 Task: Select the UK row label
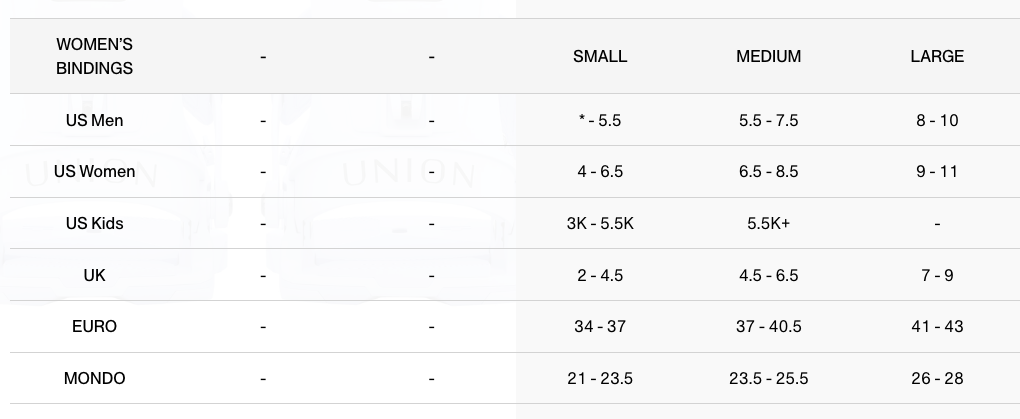click(94, 275)
